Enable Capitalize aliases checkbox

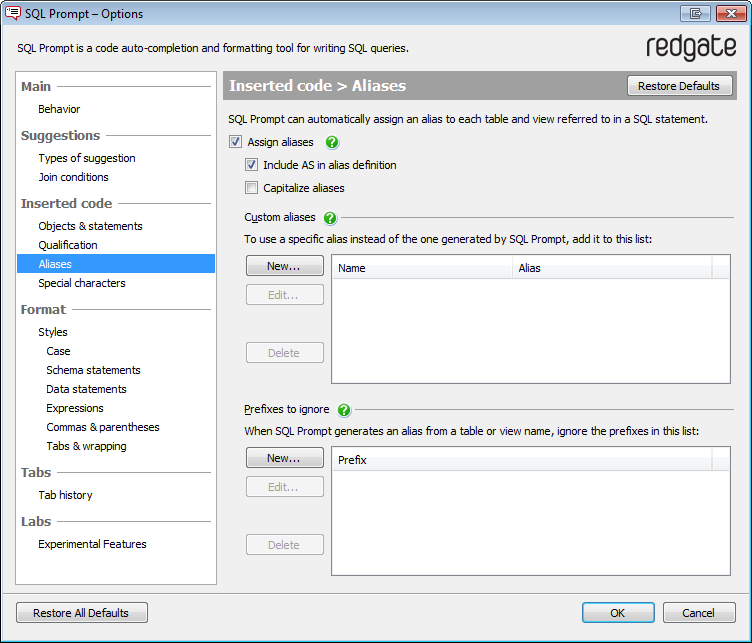pos(252,188)
